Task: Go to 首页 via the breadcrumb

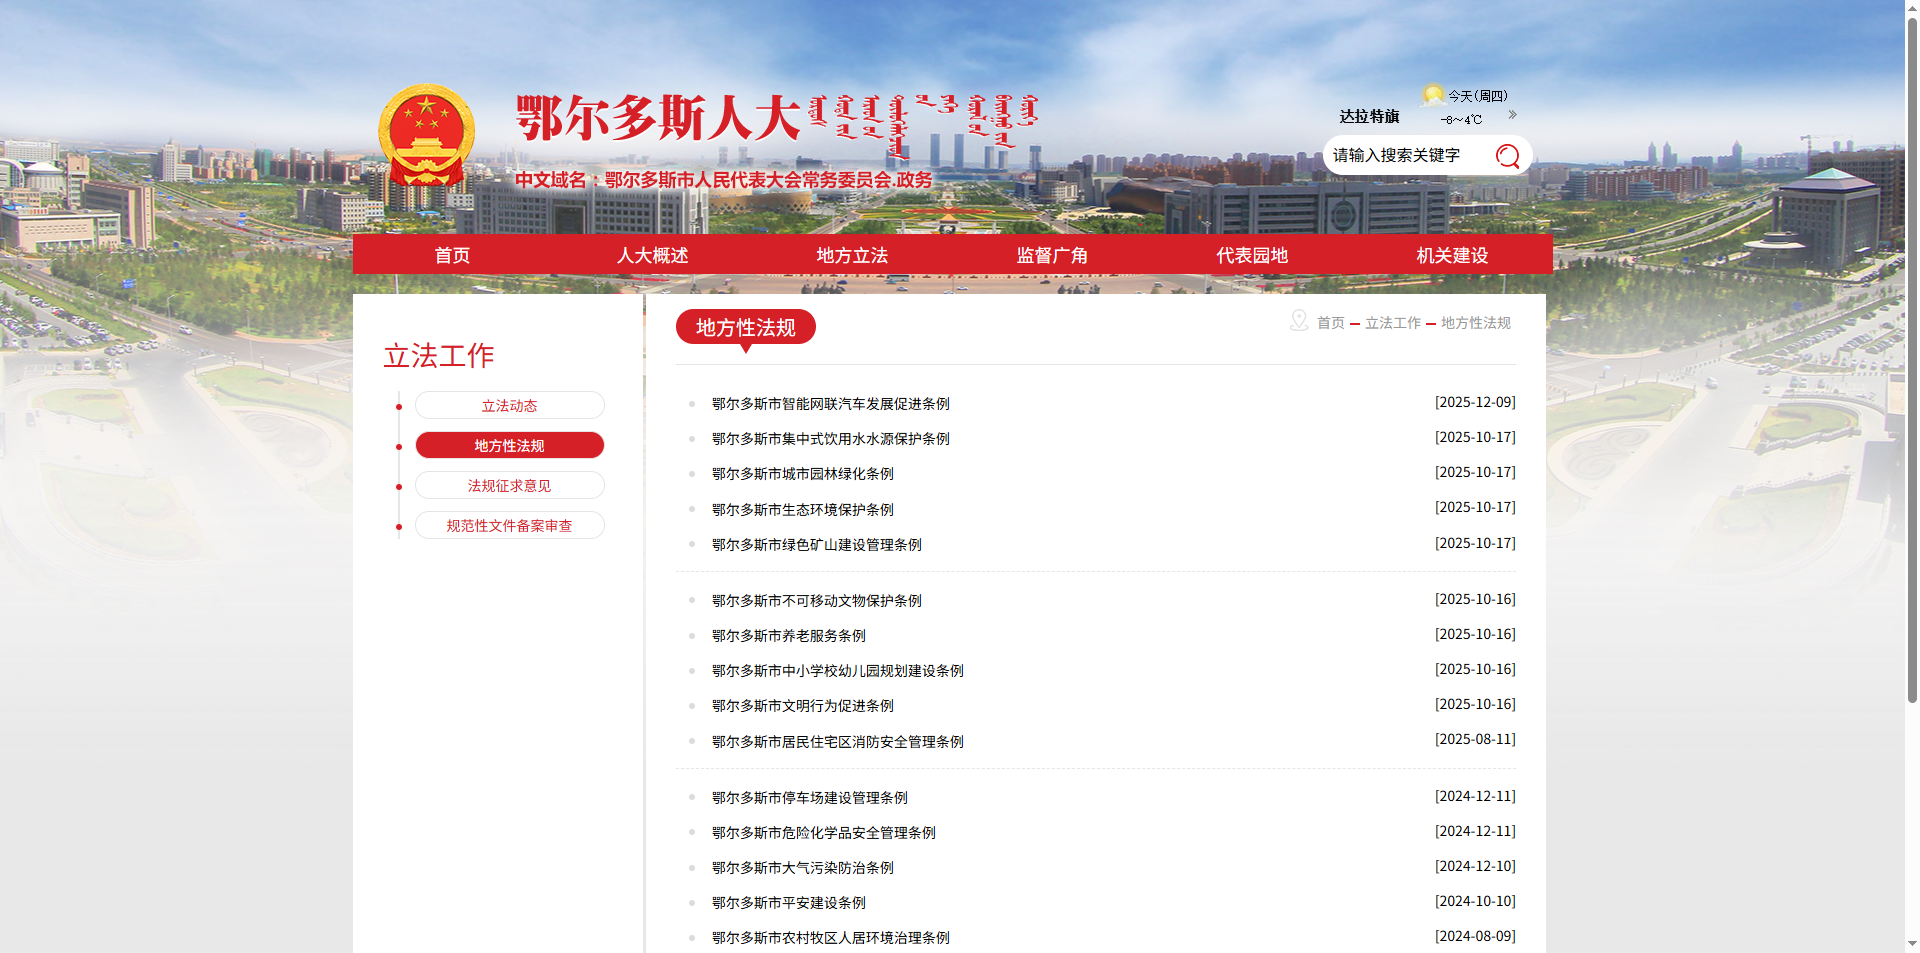Action: [x=1331, y=323]
